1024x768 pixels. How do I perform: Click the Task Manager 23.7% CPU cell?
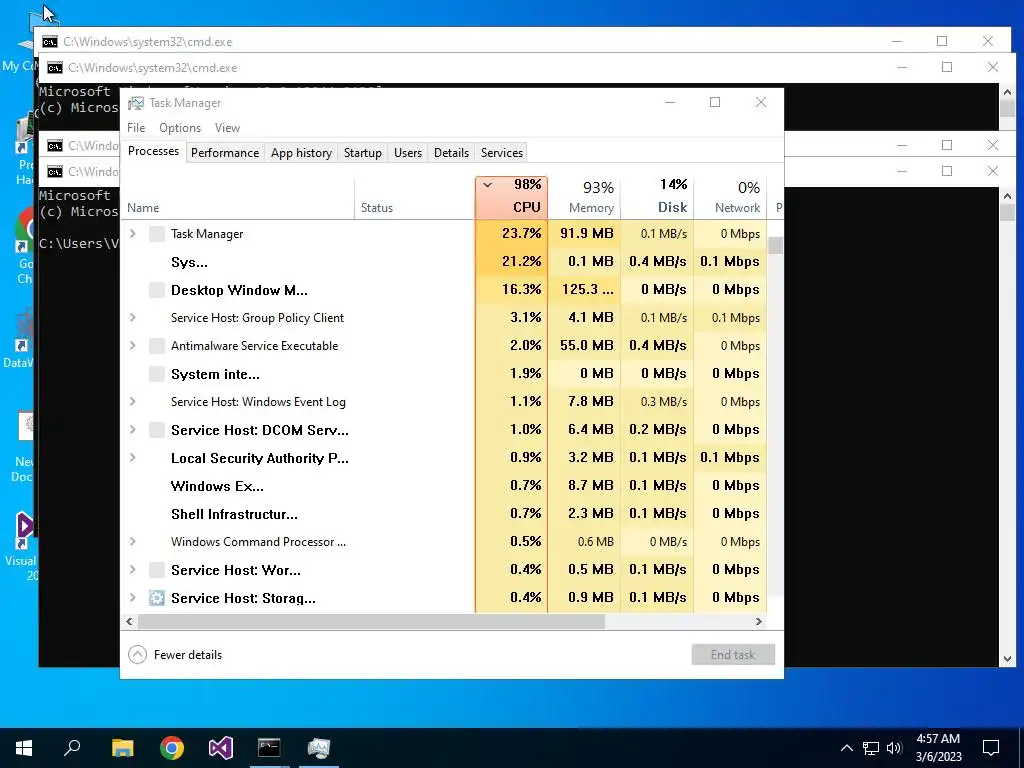click(x=511, y=234)
